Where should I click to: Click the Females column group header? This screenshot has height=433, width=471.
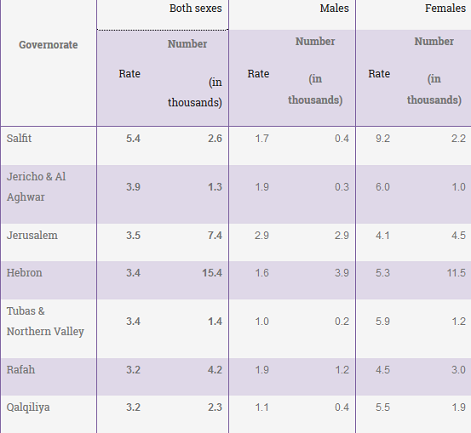[x=445, y=8]
